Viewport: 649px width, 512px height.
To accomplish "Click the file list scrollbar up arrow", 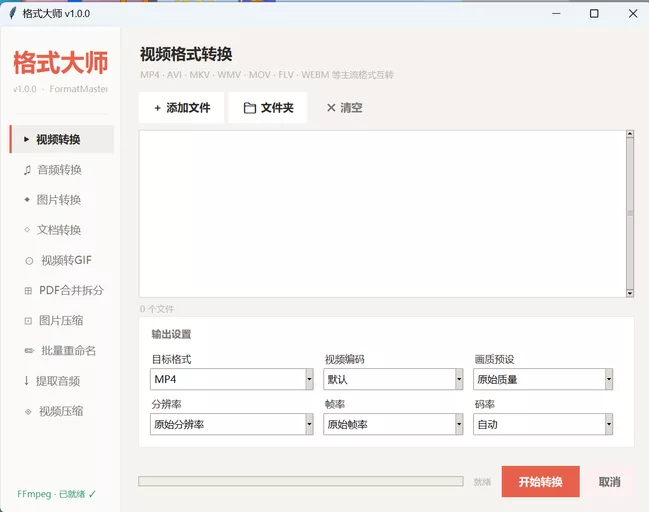I will [x=630, y=134].
